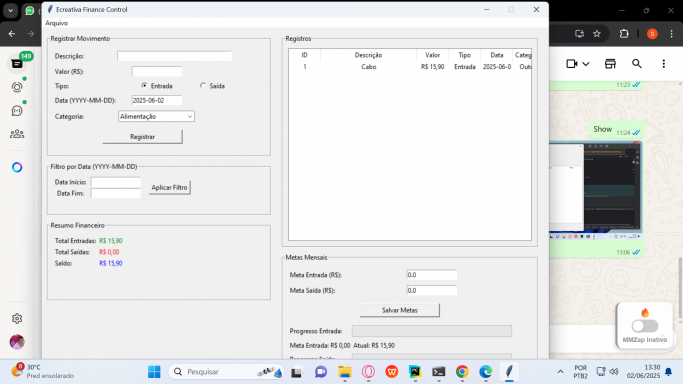683x384 pixels.
Task: Click the Registrar button
Action: click(142, 137)
